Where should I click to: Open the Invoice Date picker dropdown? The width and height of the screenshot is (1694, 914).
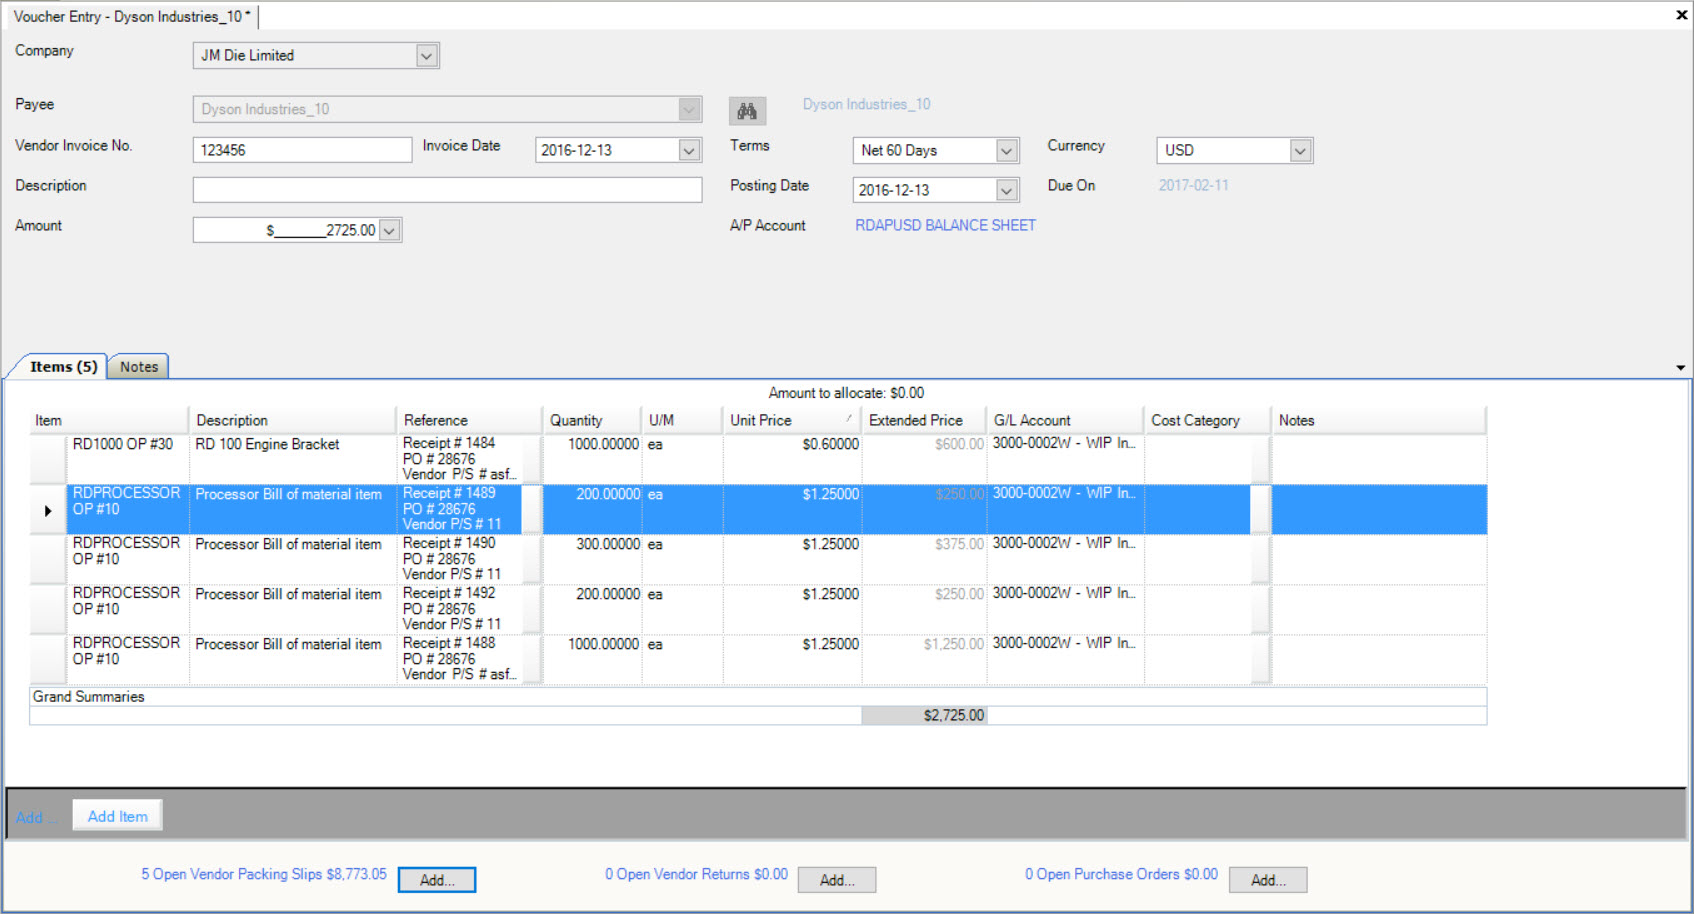pyautogui.click(x=689, y=150)
